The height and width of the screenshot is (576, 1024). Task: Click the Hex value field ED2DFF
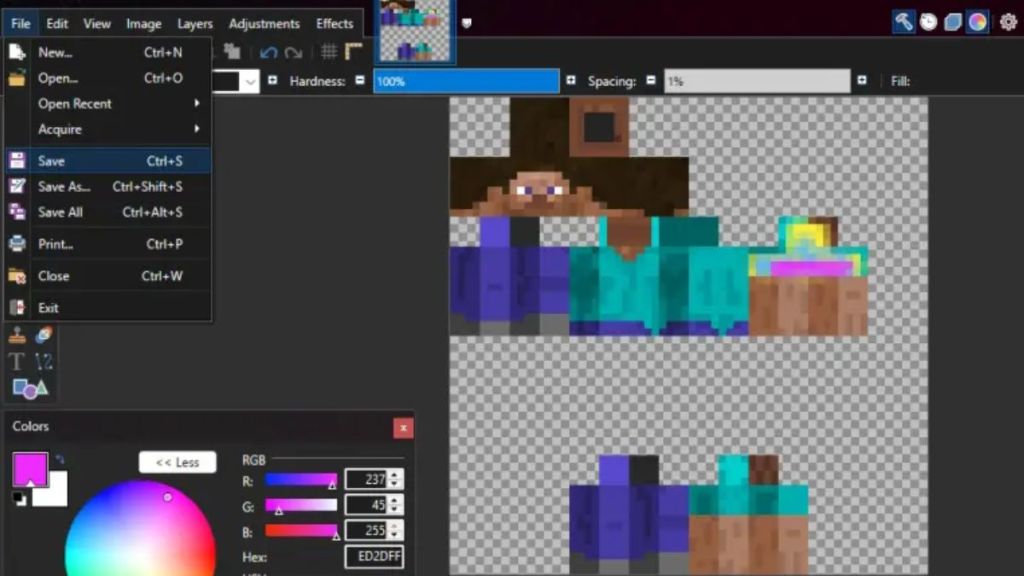click(x=374, y=556)
